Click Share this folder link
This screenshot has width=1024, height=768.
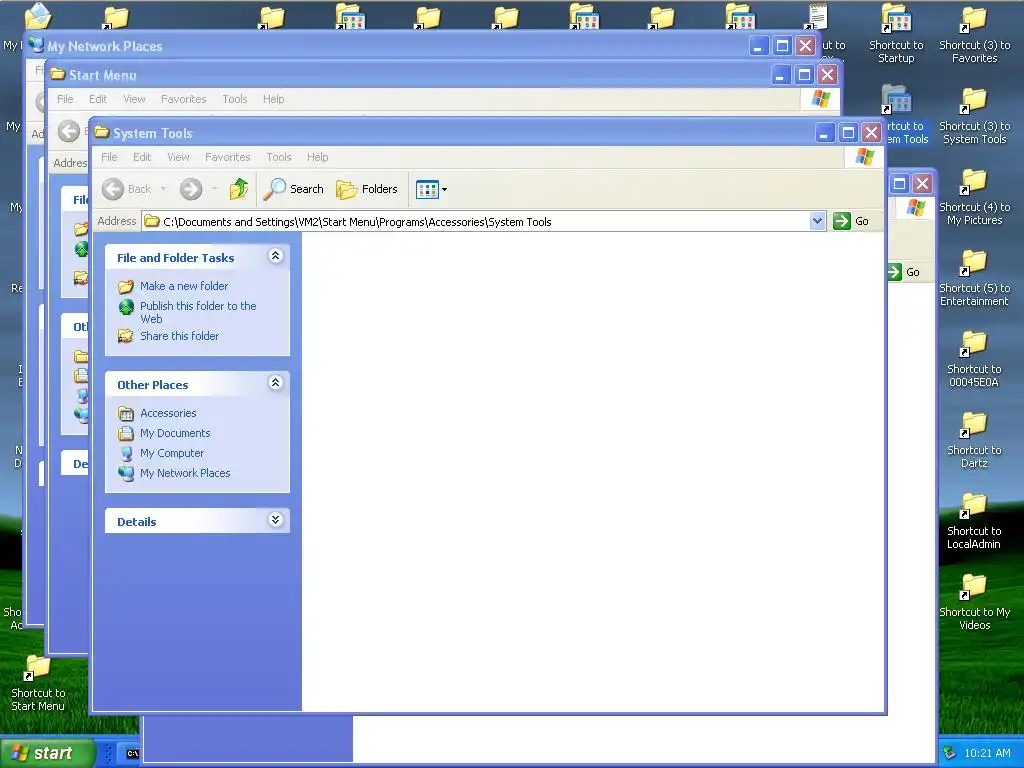180,336
